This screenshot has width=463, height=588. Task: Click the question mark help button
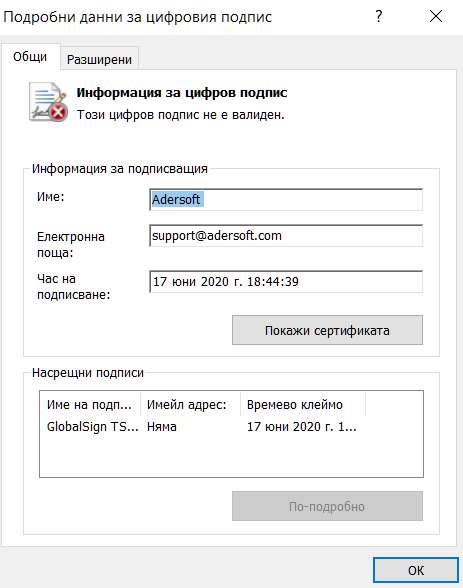pyautogui.click(x=379, y=16)
